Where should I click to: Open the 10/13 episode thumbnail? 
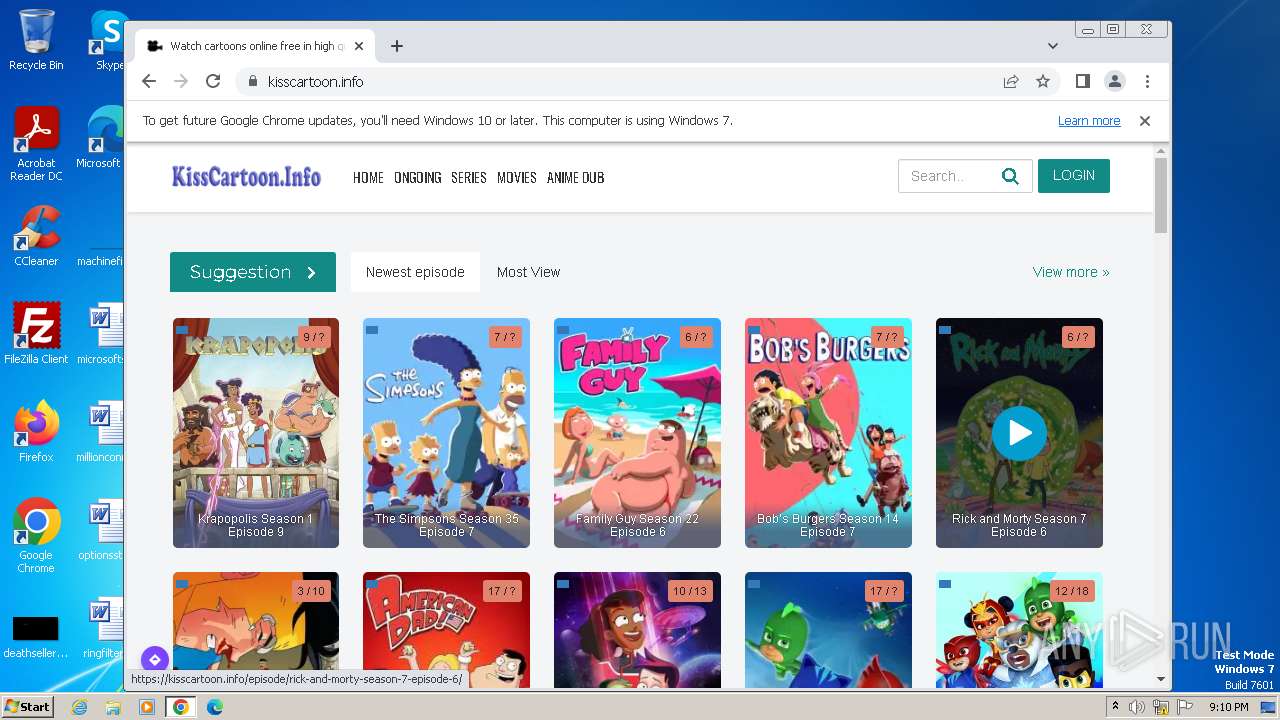click(x=637, y=630)
